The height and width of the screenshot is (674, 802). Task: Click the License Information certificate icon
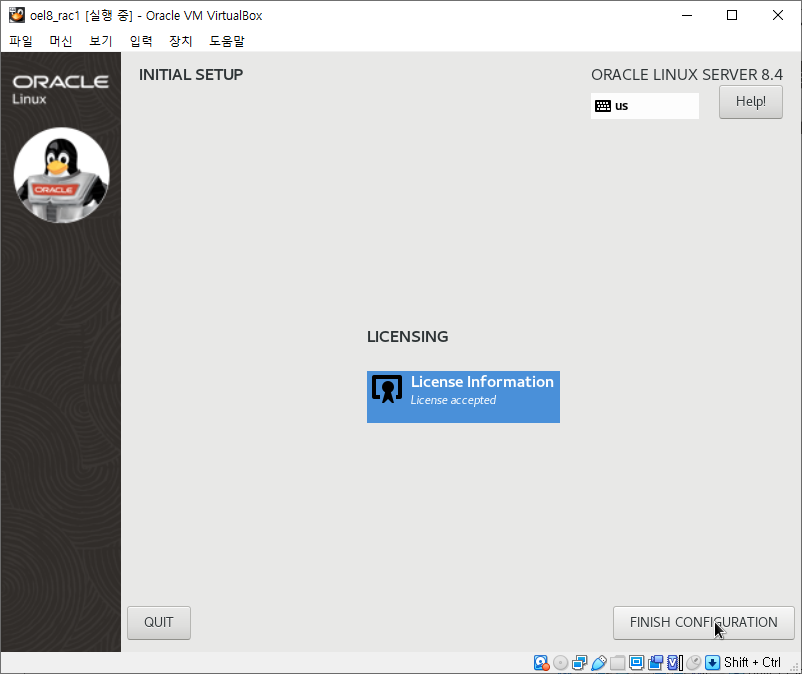tap(387, 389)
